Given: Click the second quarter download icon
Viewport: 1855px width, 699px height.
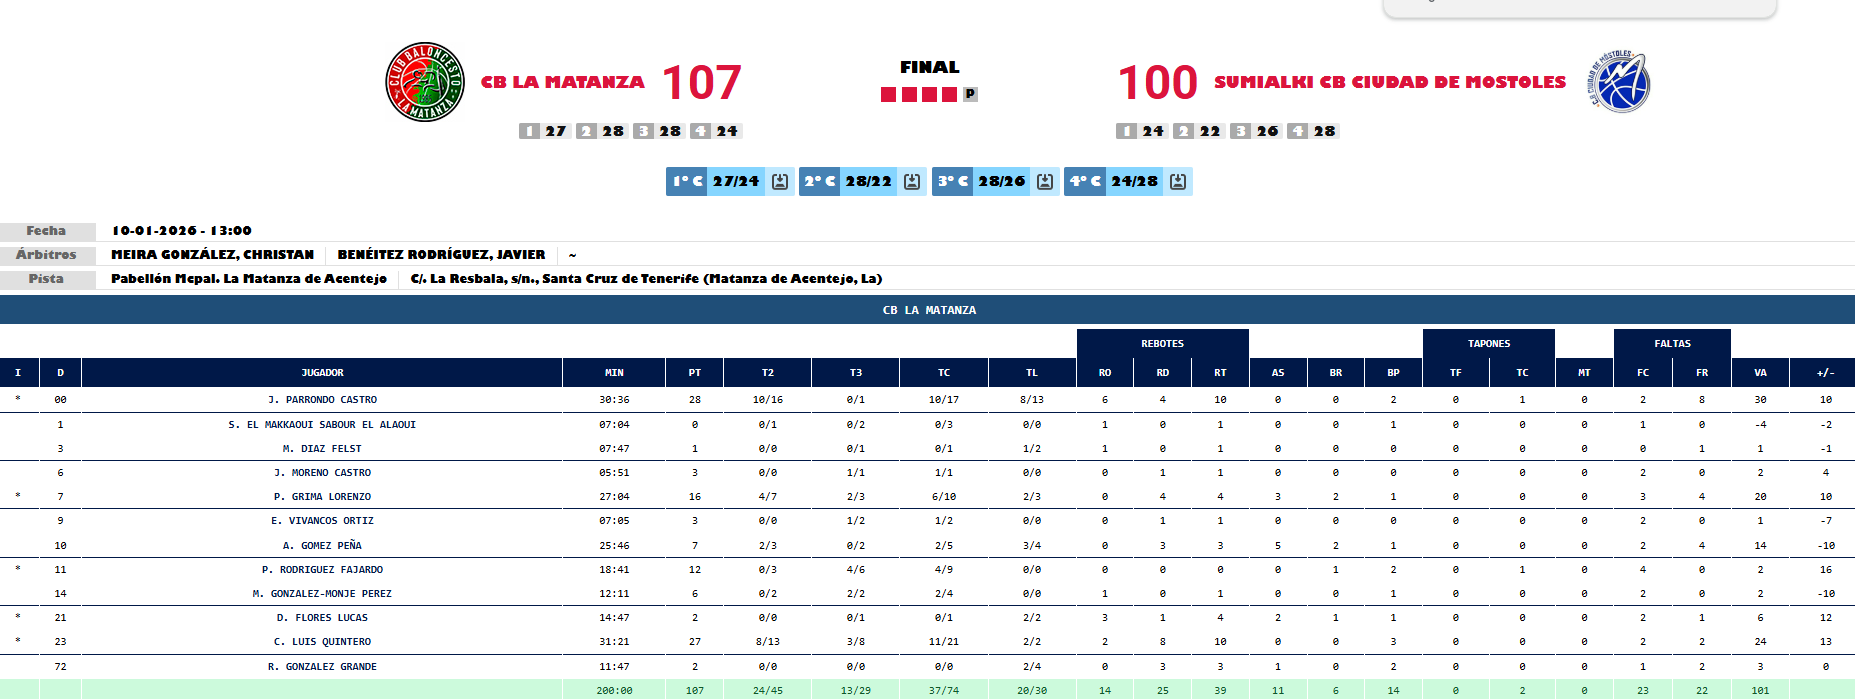Looking at the screenshot, I should (x=912, y=181).
